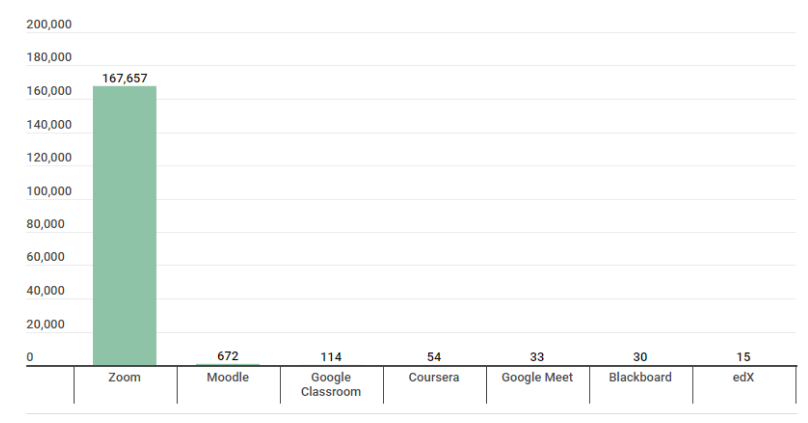Click the 200,000 y-axis label

tap(49, 24)
